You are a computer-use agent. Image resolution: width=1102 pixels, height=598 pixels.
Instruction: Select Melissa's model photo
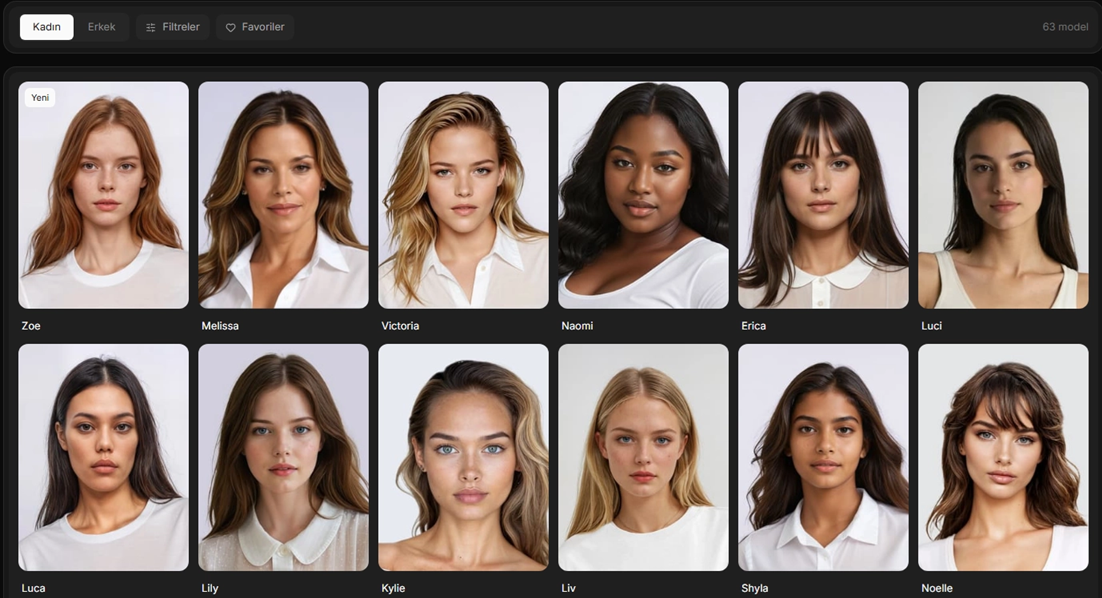pyautogui.click(x=283, y=195)
